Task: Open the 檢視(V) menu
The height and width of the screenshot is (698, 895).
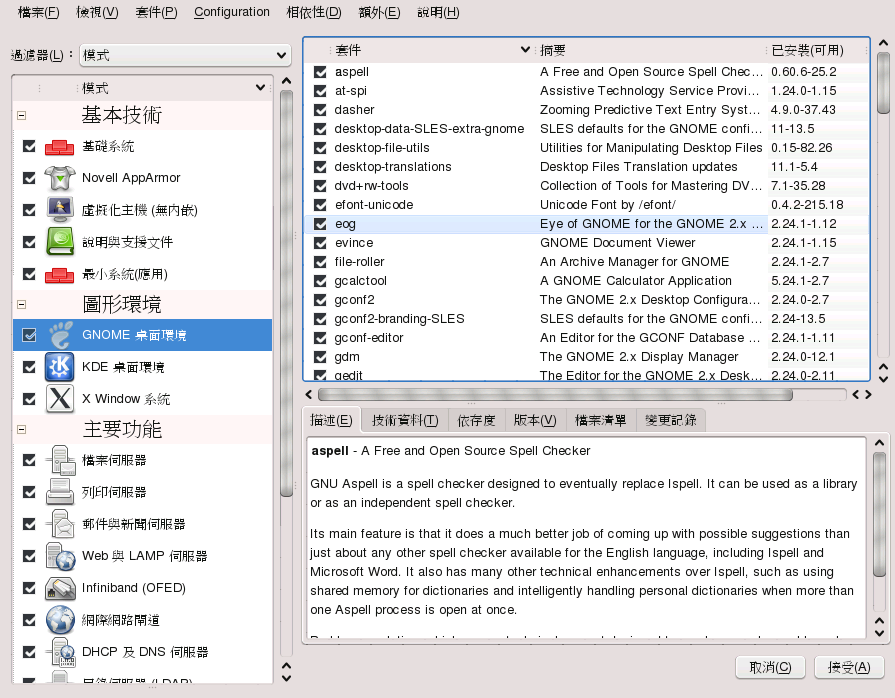Action: click(97, 12)
